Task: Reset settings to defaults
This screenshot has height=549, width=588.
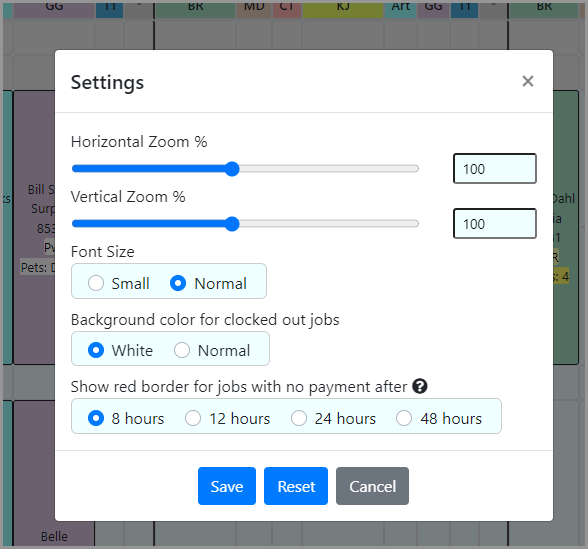Action: click(296, 486)
